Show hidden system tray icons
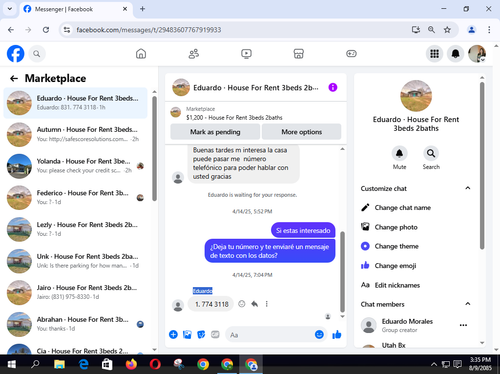Image resolution: width=500 pixels, height=374 pixels. (x=434, y=364)
